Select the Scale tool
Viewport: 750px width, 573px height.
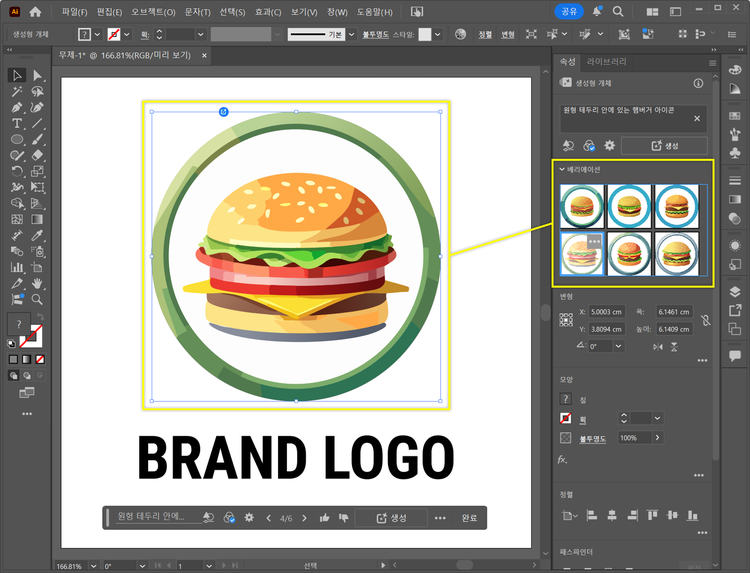tap(37, 171)
